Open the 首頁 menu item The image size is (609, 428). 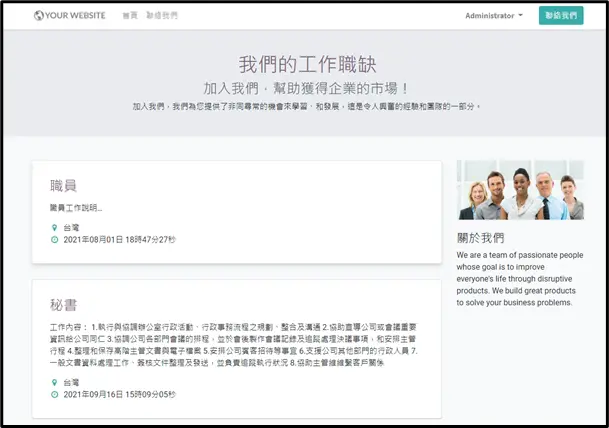130,16
